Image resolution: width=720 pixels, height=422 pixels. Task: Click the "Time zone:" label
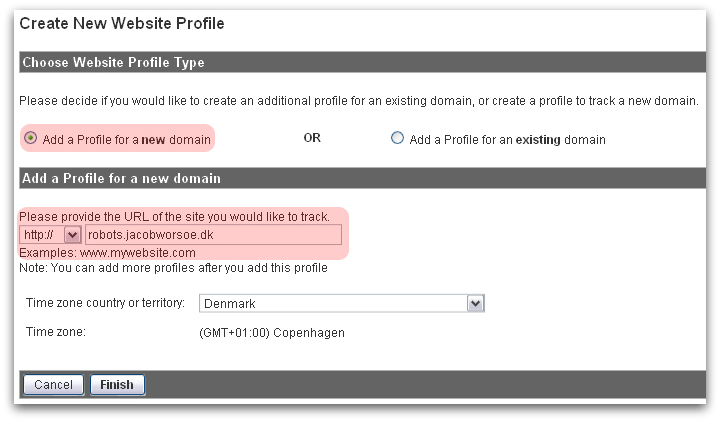tap(56, 332)
